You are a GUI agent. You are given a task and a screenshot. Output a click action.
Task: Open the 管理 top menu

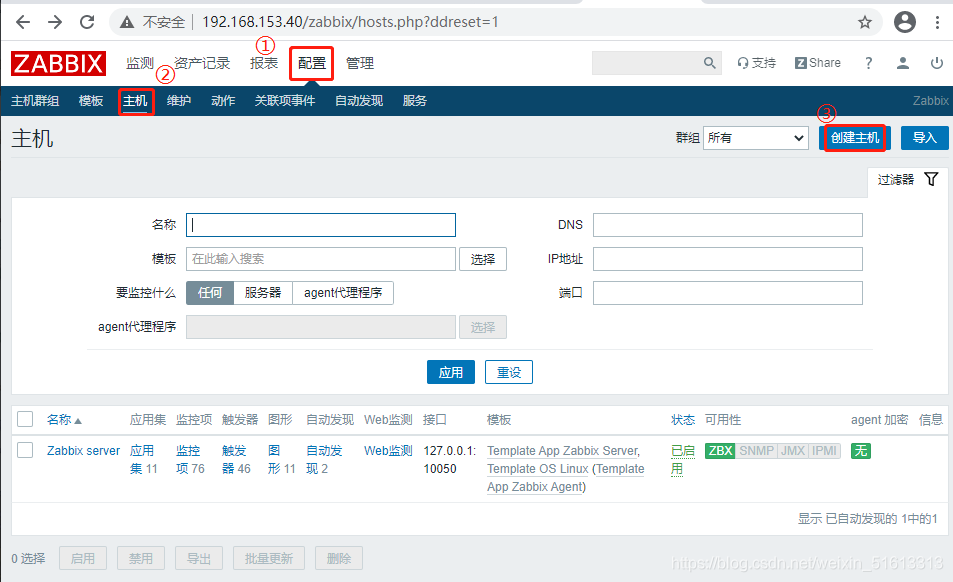point(360,63)
